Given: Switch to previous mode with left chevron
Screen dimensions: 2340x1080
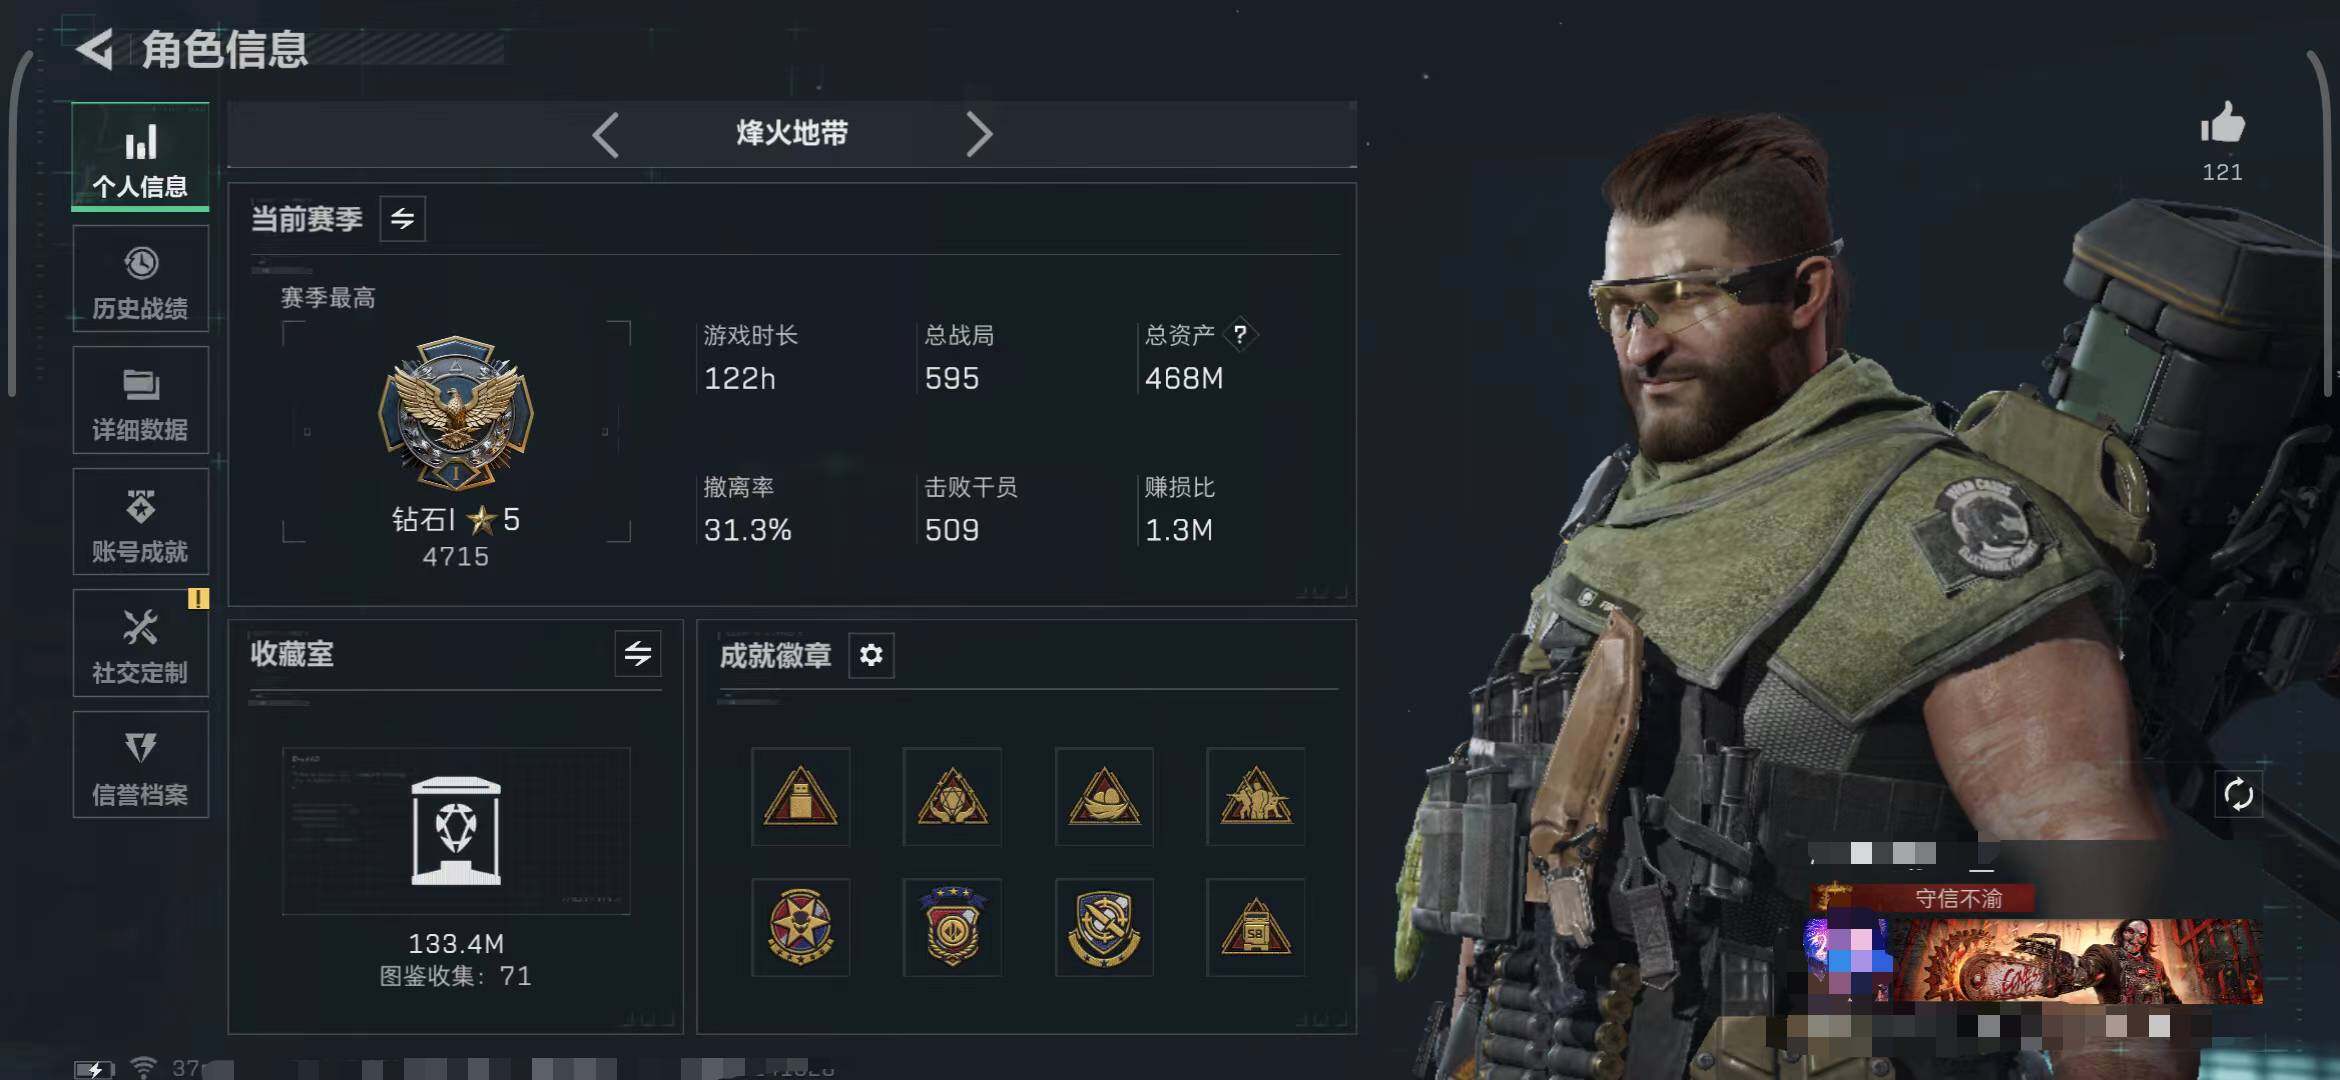Looking at the screenshot, I should click(606, 134).
